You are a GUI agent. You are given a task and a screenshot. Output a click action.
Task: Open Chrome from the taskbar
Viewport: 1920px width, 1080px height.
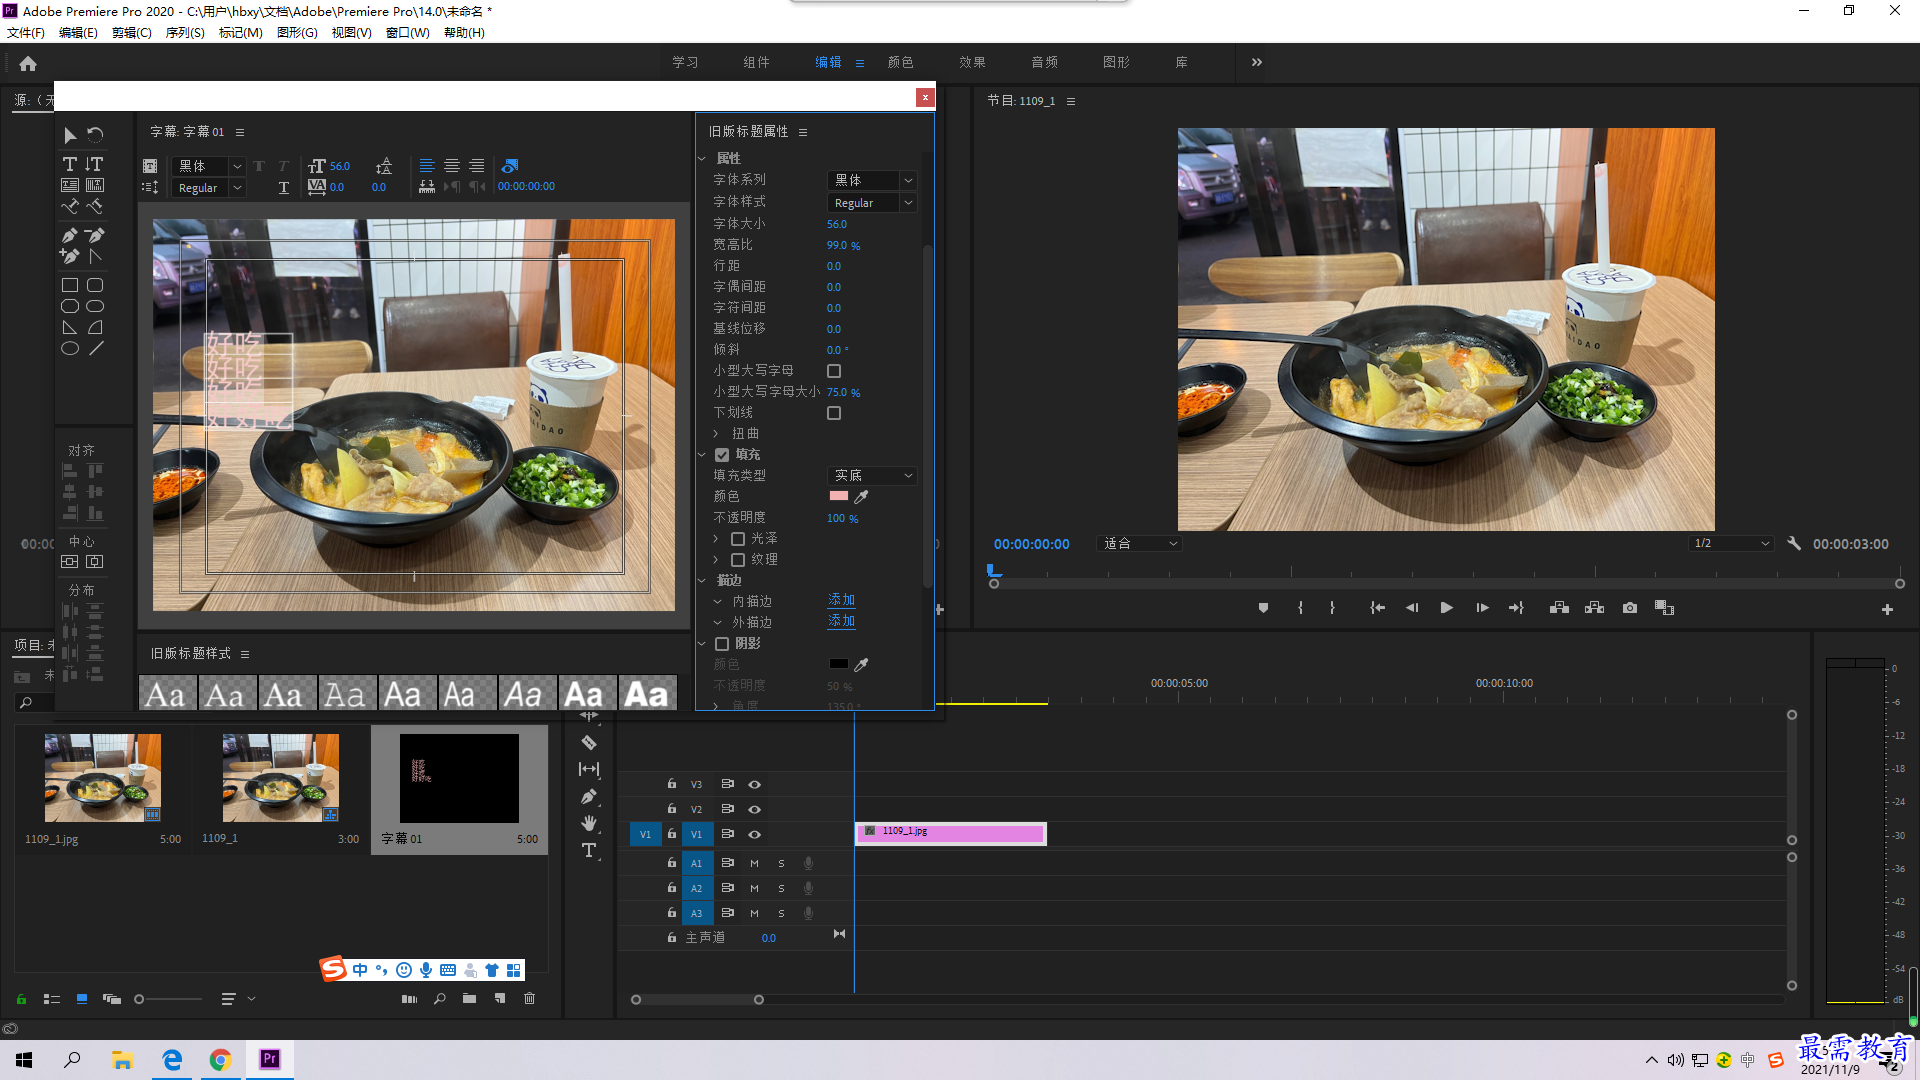(220, 1059)
